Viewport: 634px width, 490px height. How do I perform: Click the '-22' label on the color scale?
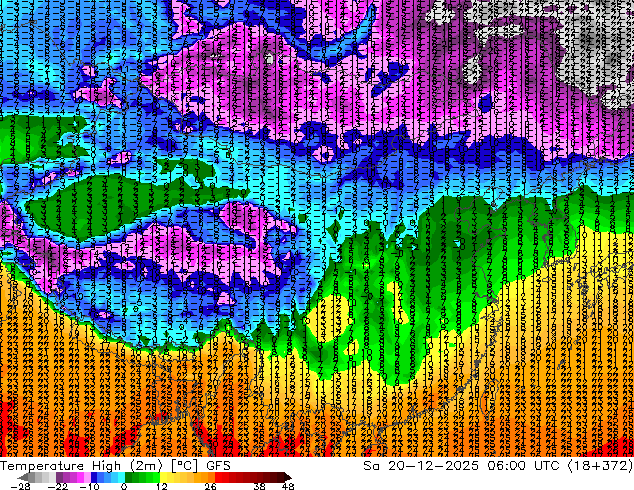point(58,486)
